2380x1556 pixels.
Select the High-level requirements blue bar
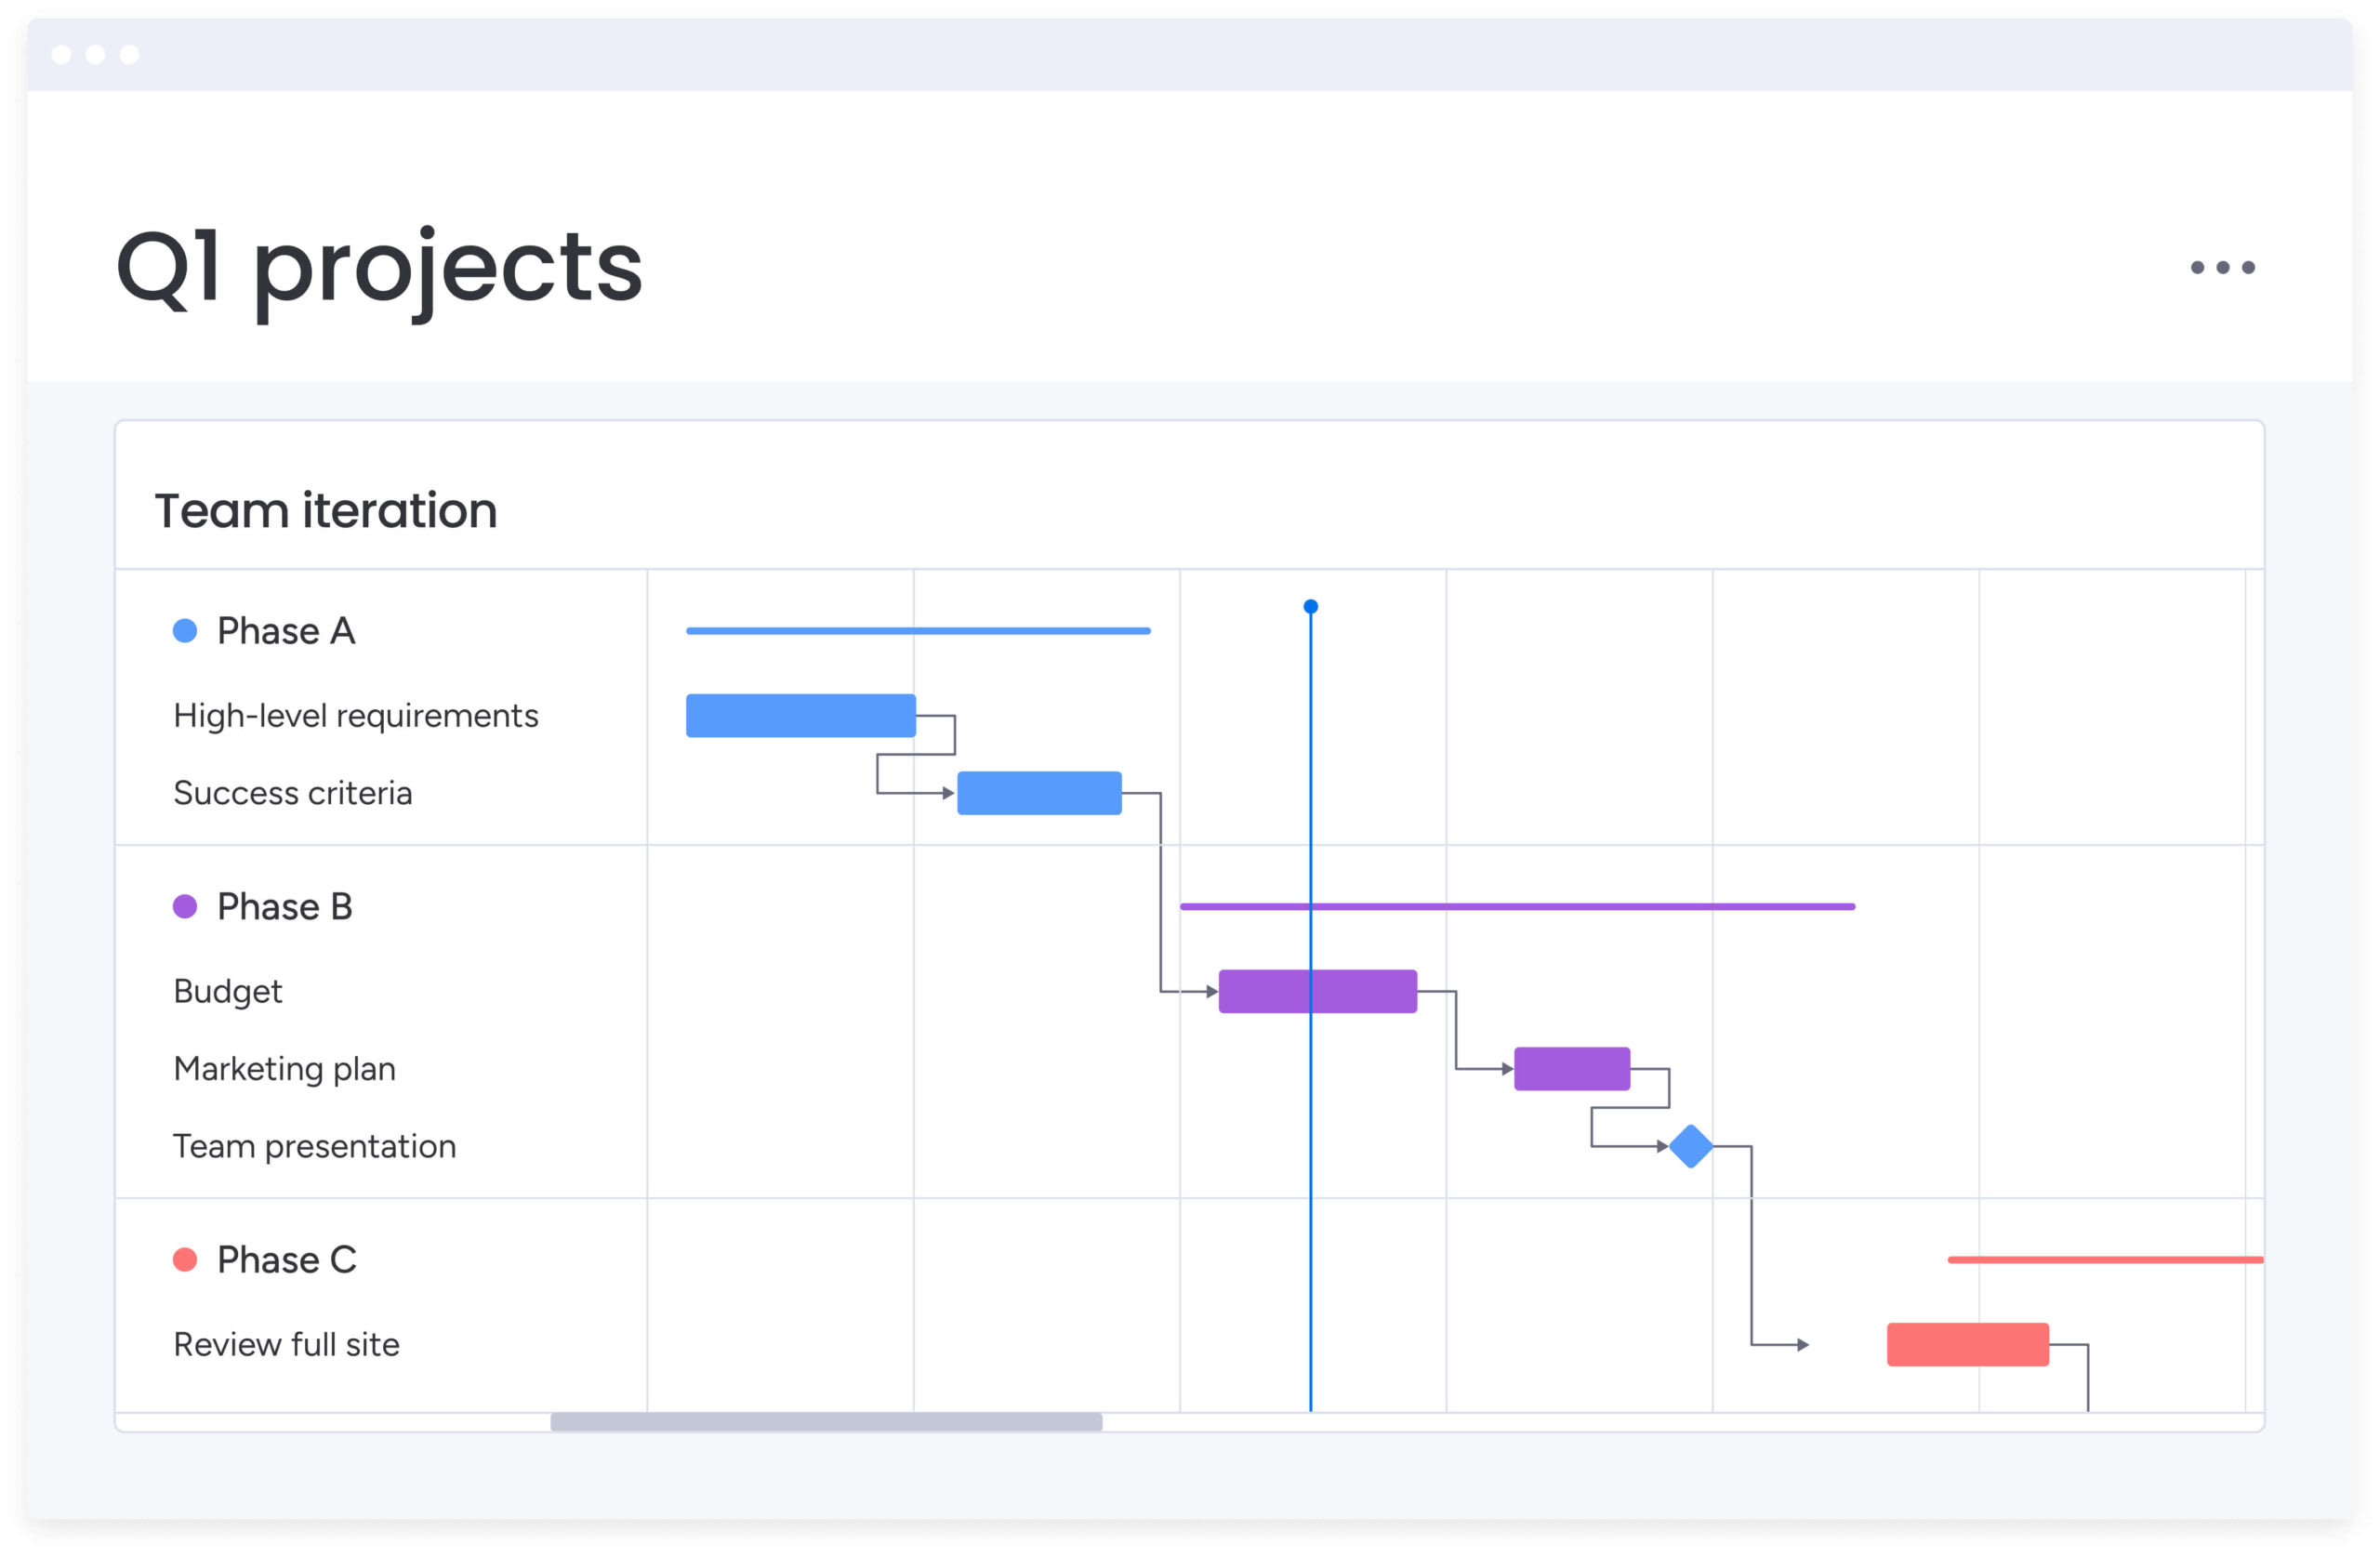coord(800,716)
